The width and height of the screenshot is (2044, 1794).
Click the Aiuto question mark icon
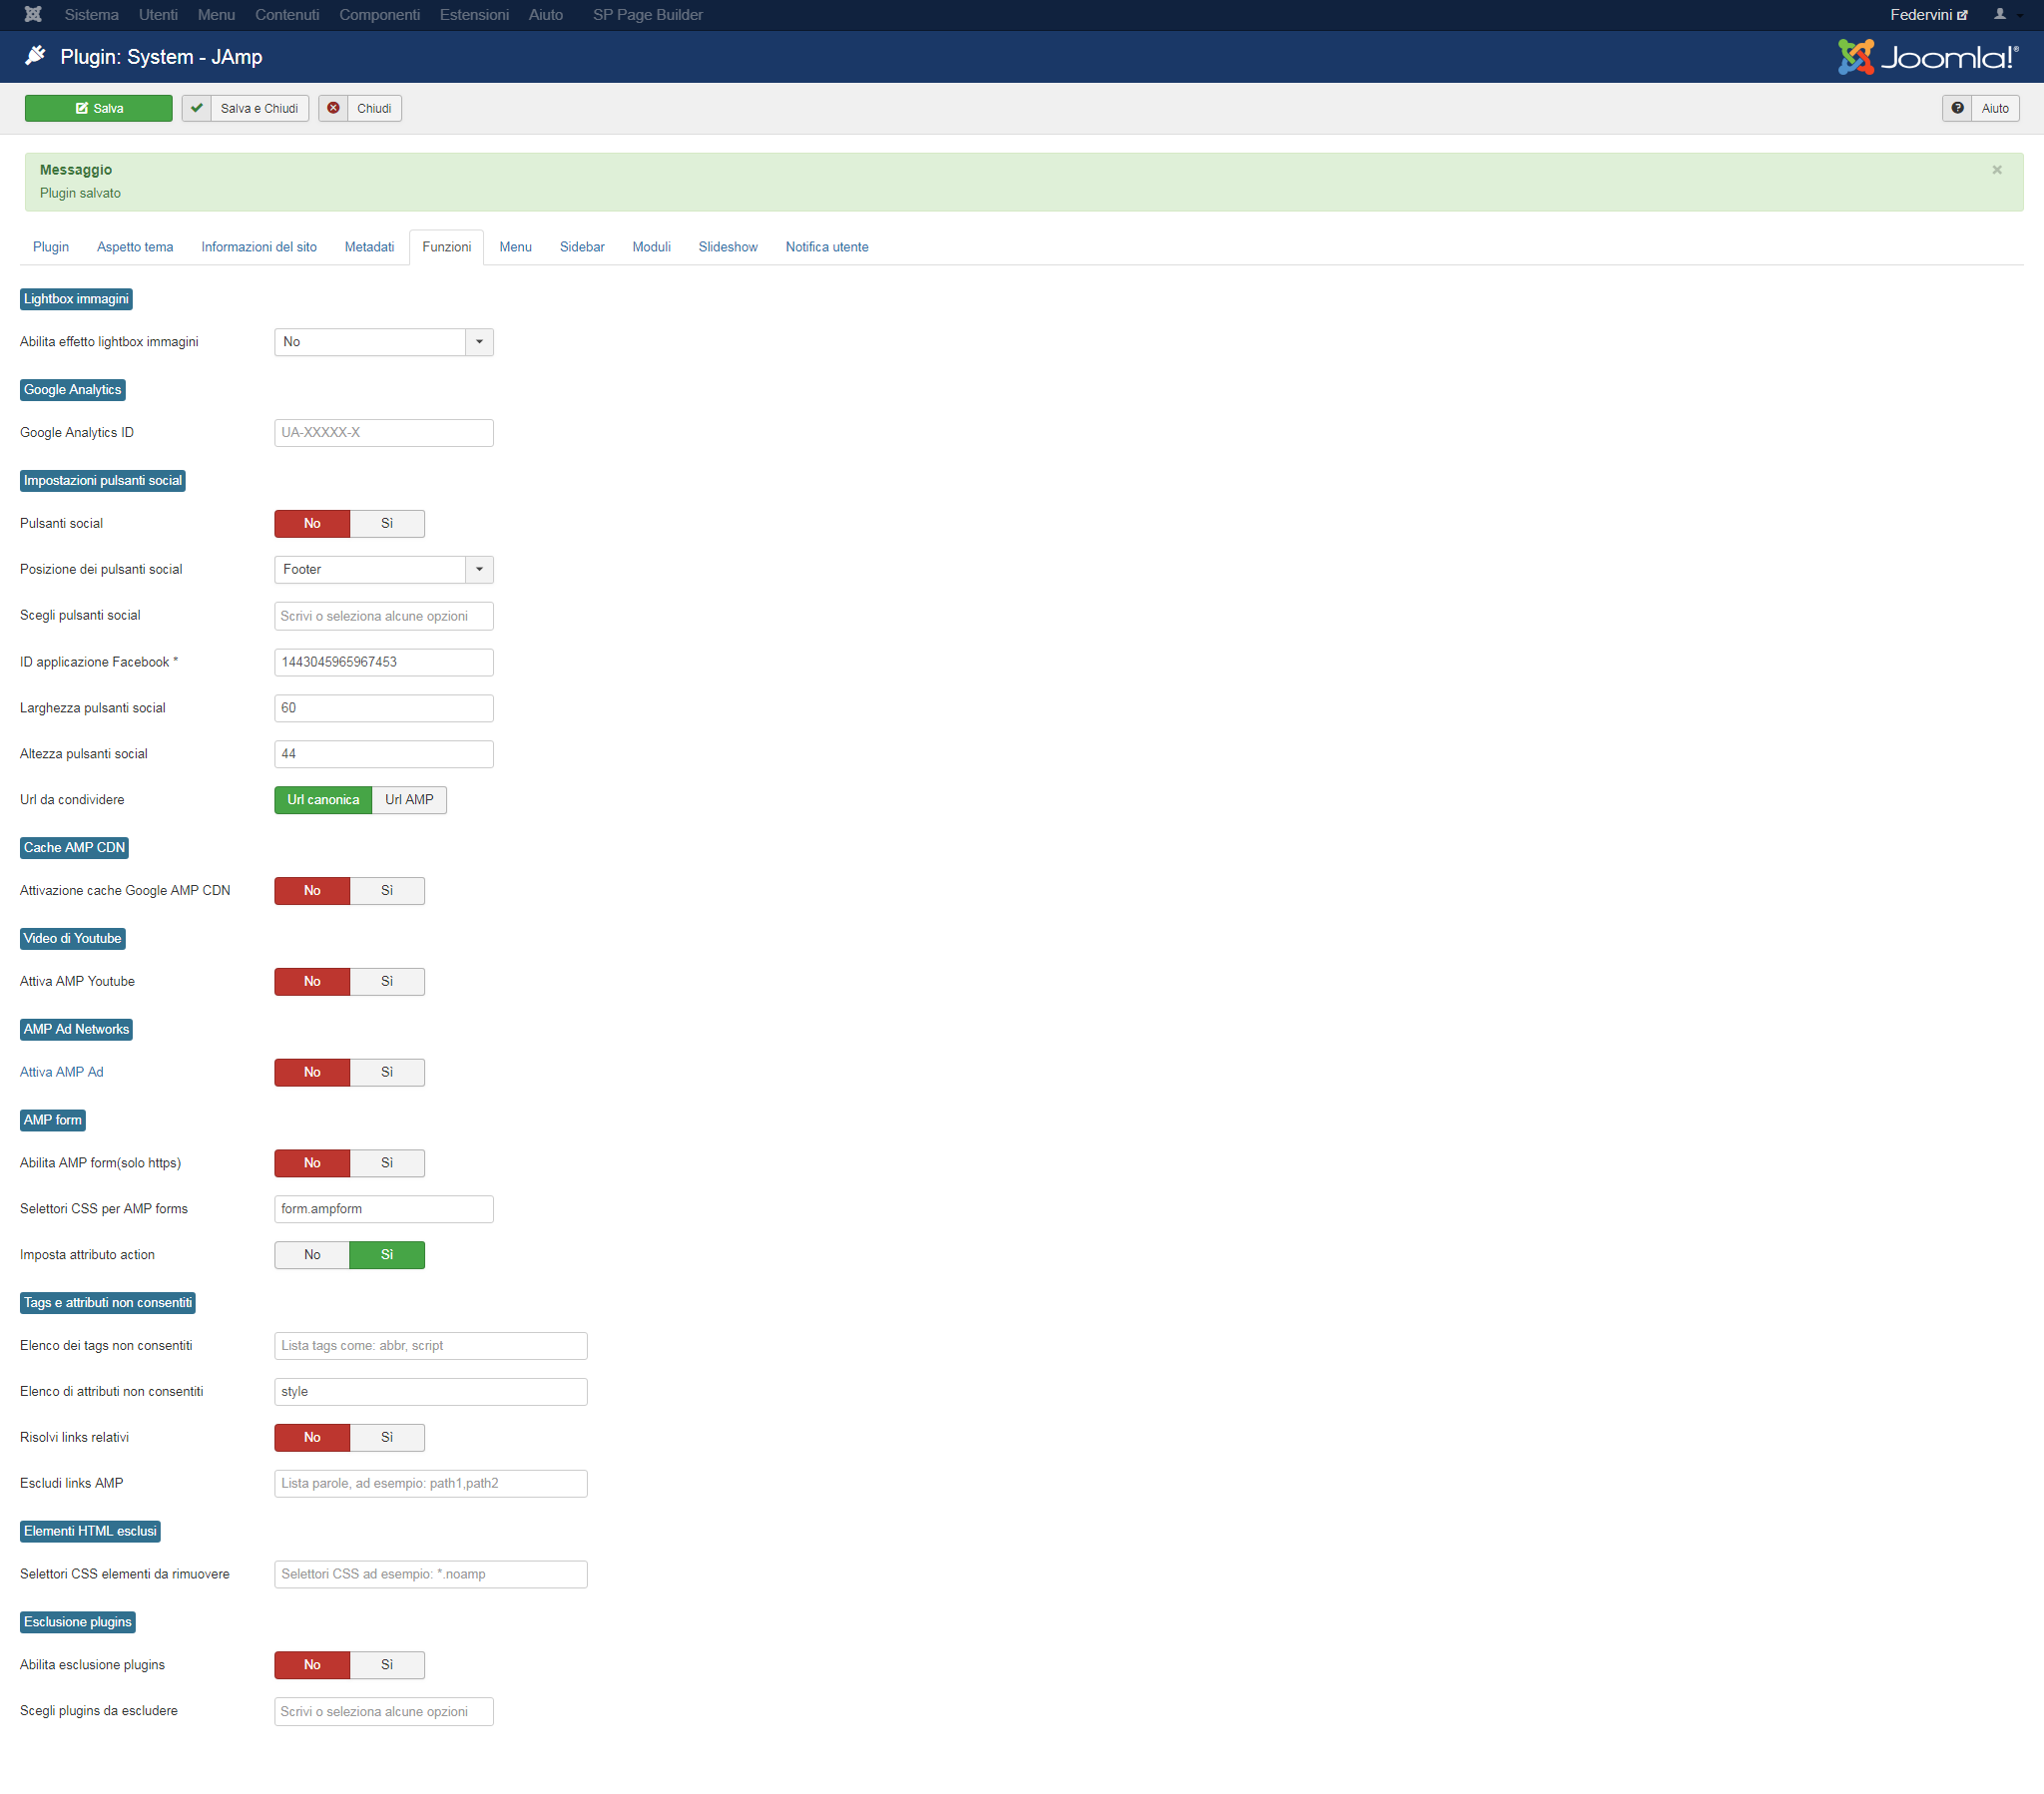point(1957,108)
